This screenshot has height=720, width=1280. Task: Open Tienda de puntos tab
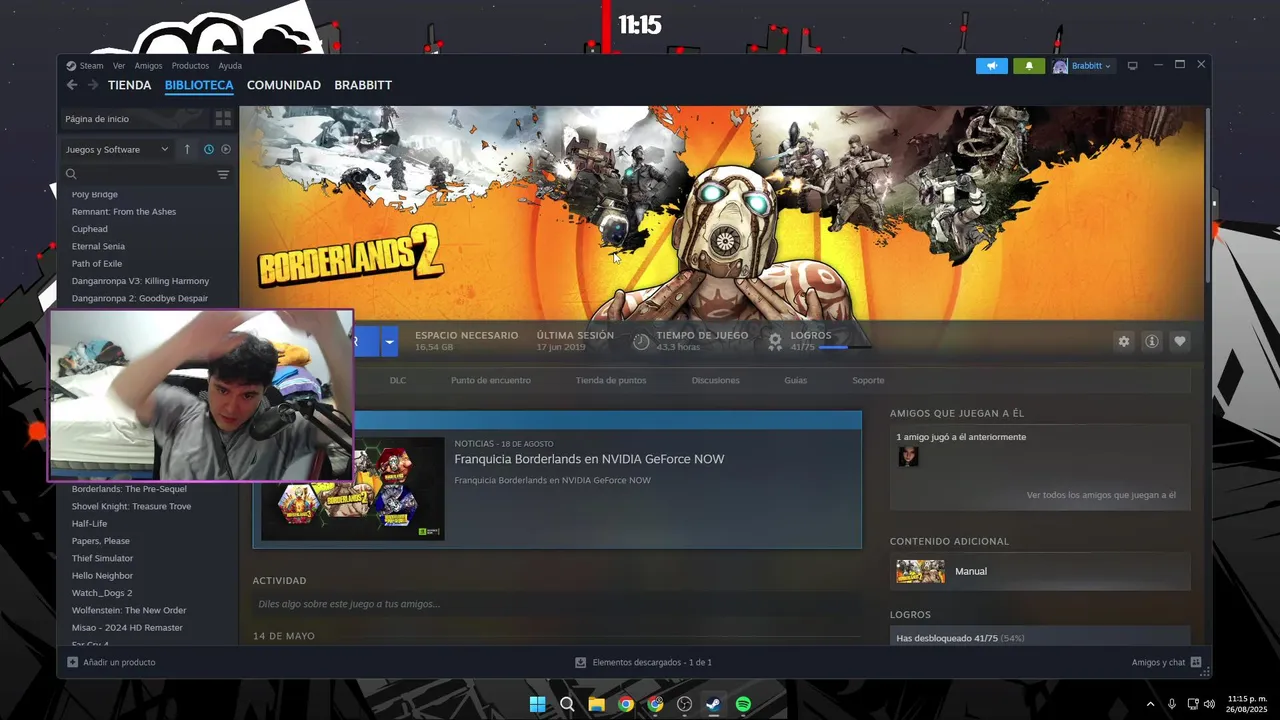[611, 380]
